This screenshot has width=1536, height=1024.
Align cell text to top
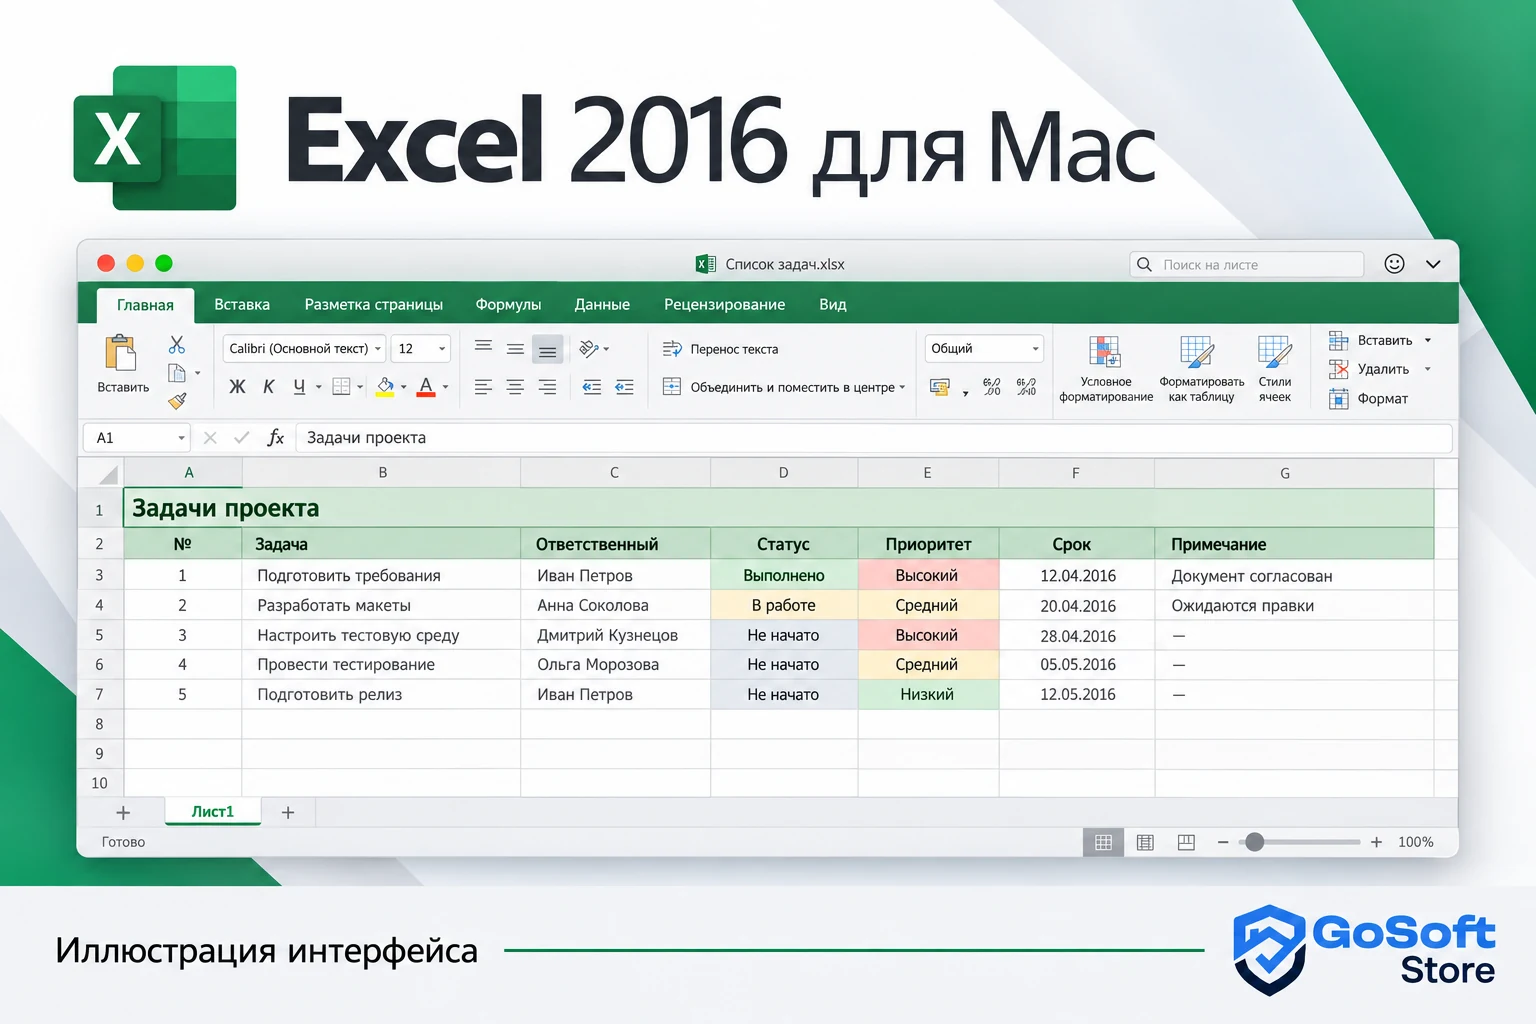tap(483, 346)
